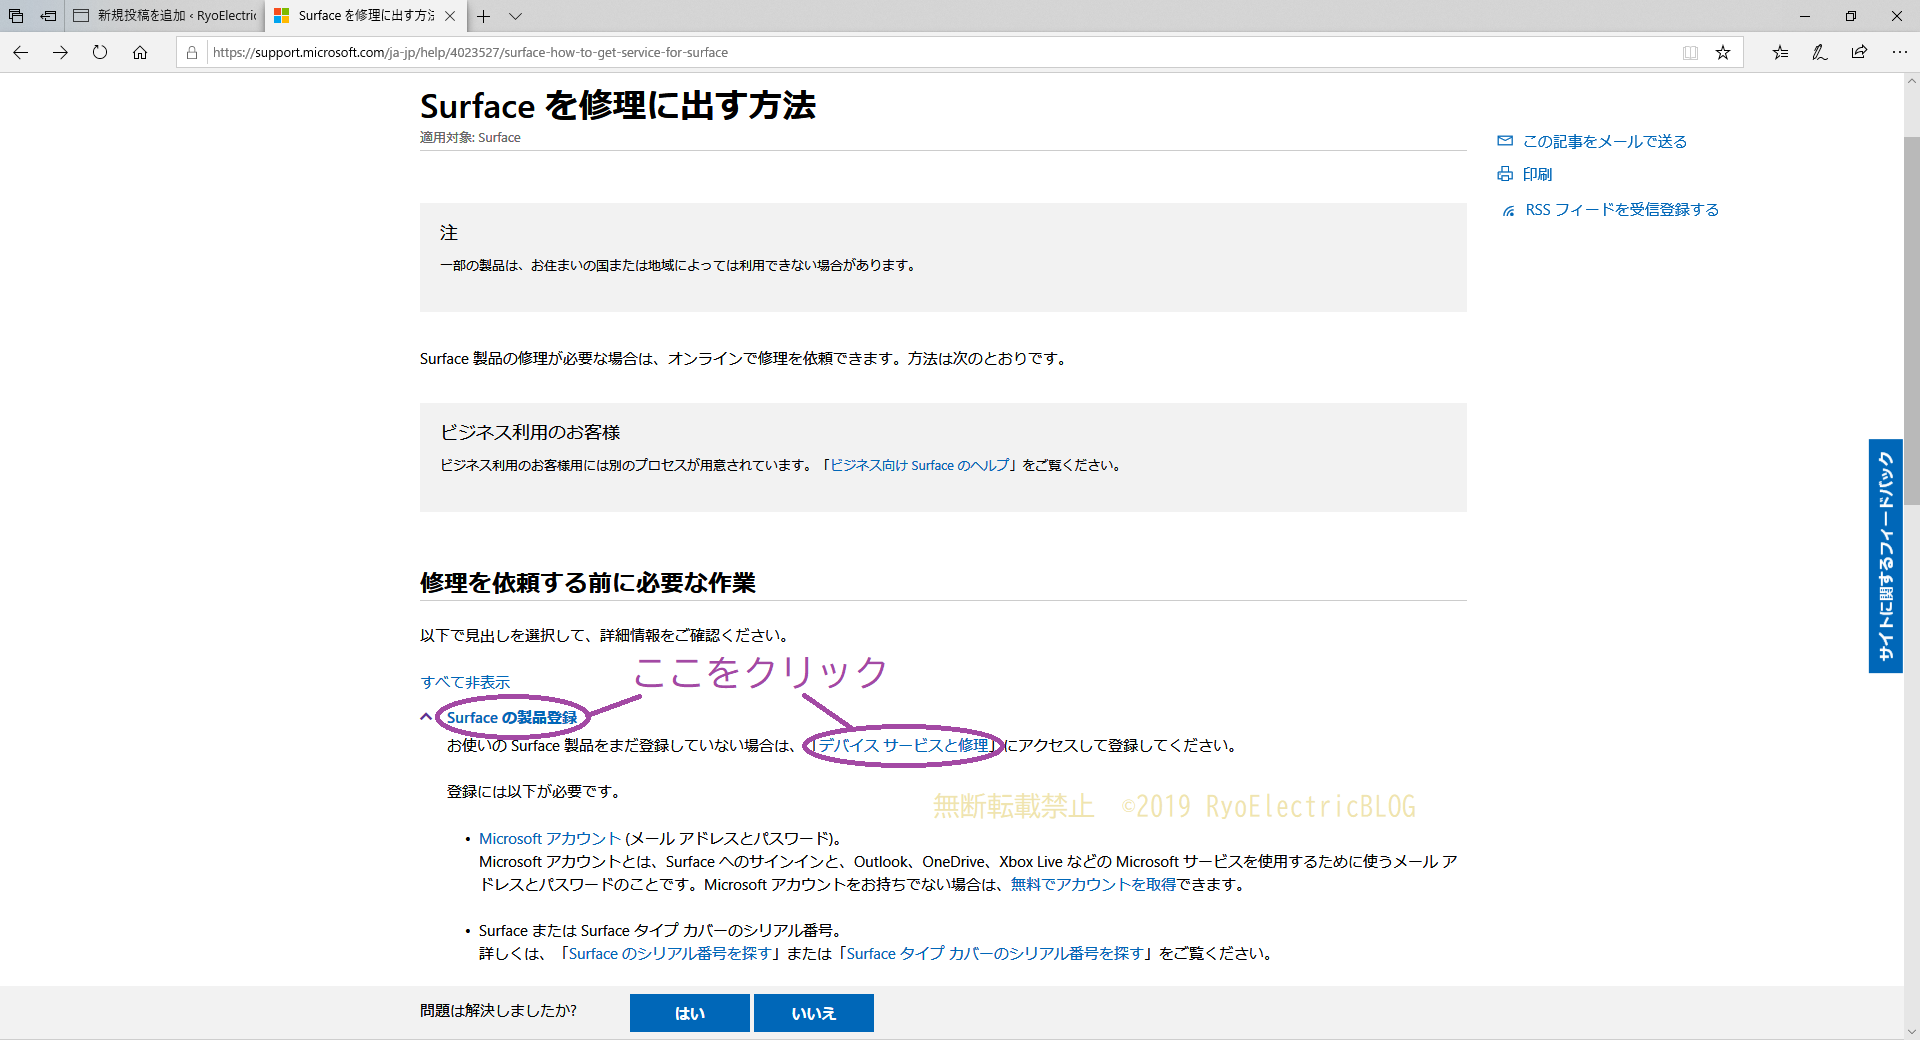Click the printer icon beside 印刷

point(1505,174)
